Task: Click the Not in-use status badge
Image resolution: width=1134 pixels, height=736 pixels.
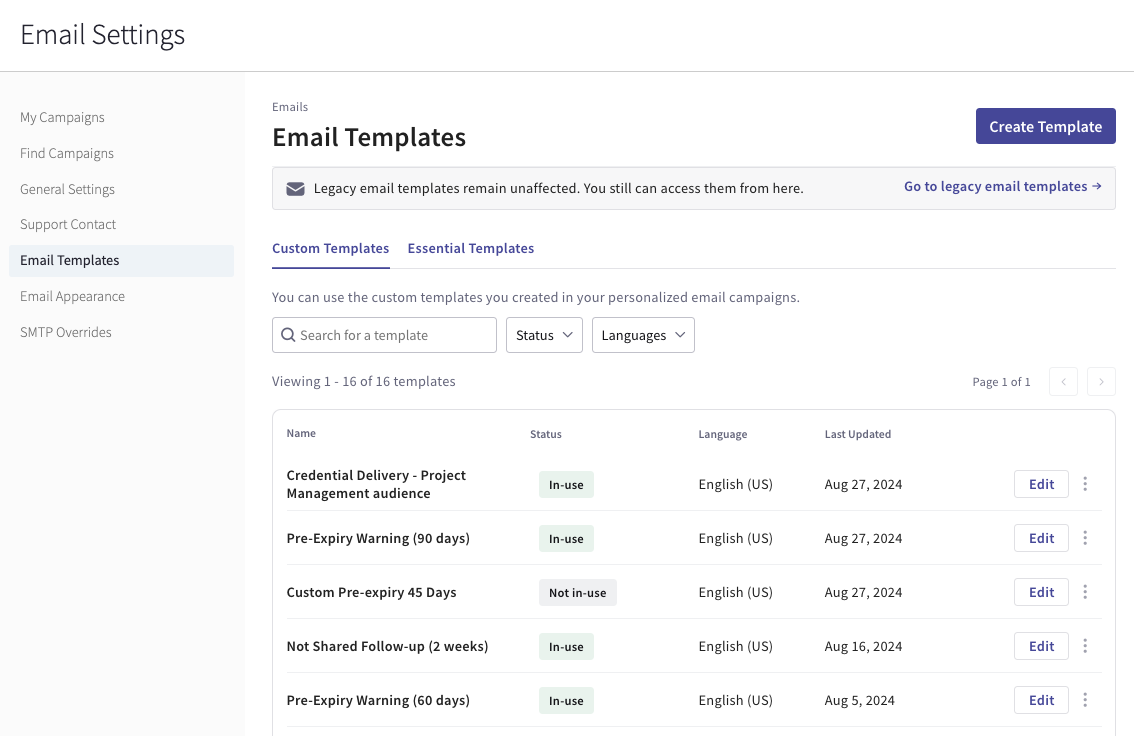Action: (x=578, y=593)
